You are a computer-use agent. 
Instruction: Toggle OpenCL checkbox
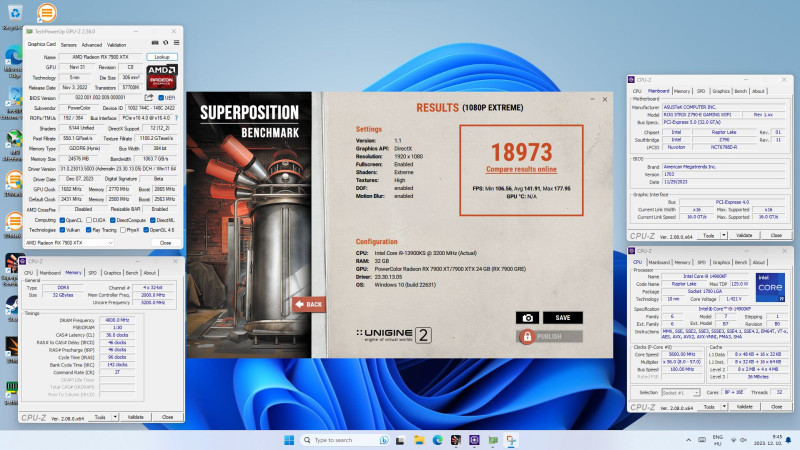[62, 220]
